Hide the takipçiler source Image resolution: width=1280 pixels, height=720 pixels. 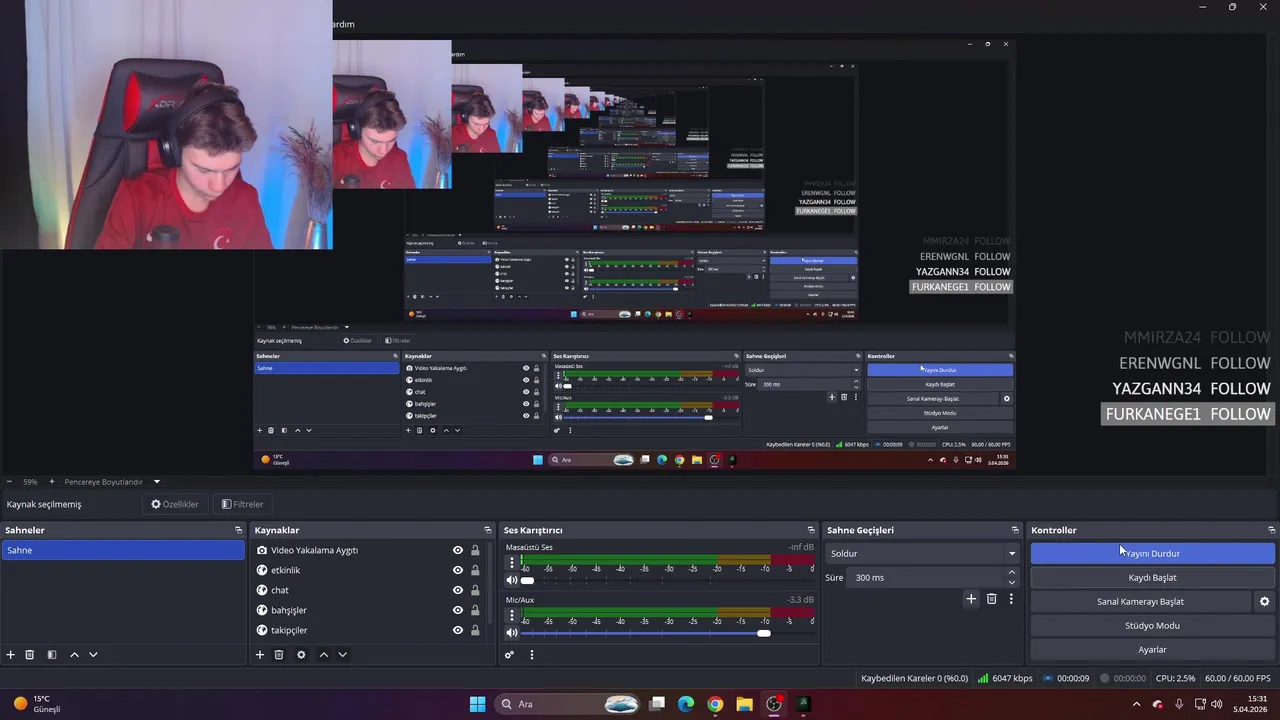pyautogui.click(x=458, y=630)
